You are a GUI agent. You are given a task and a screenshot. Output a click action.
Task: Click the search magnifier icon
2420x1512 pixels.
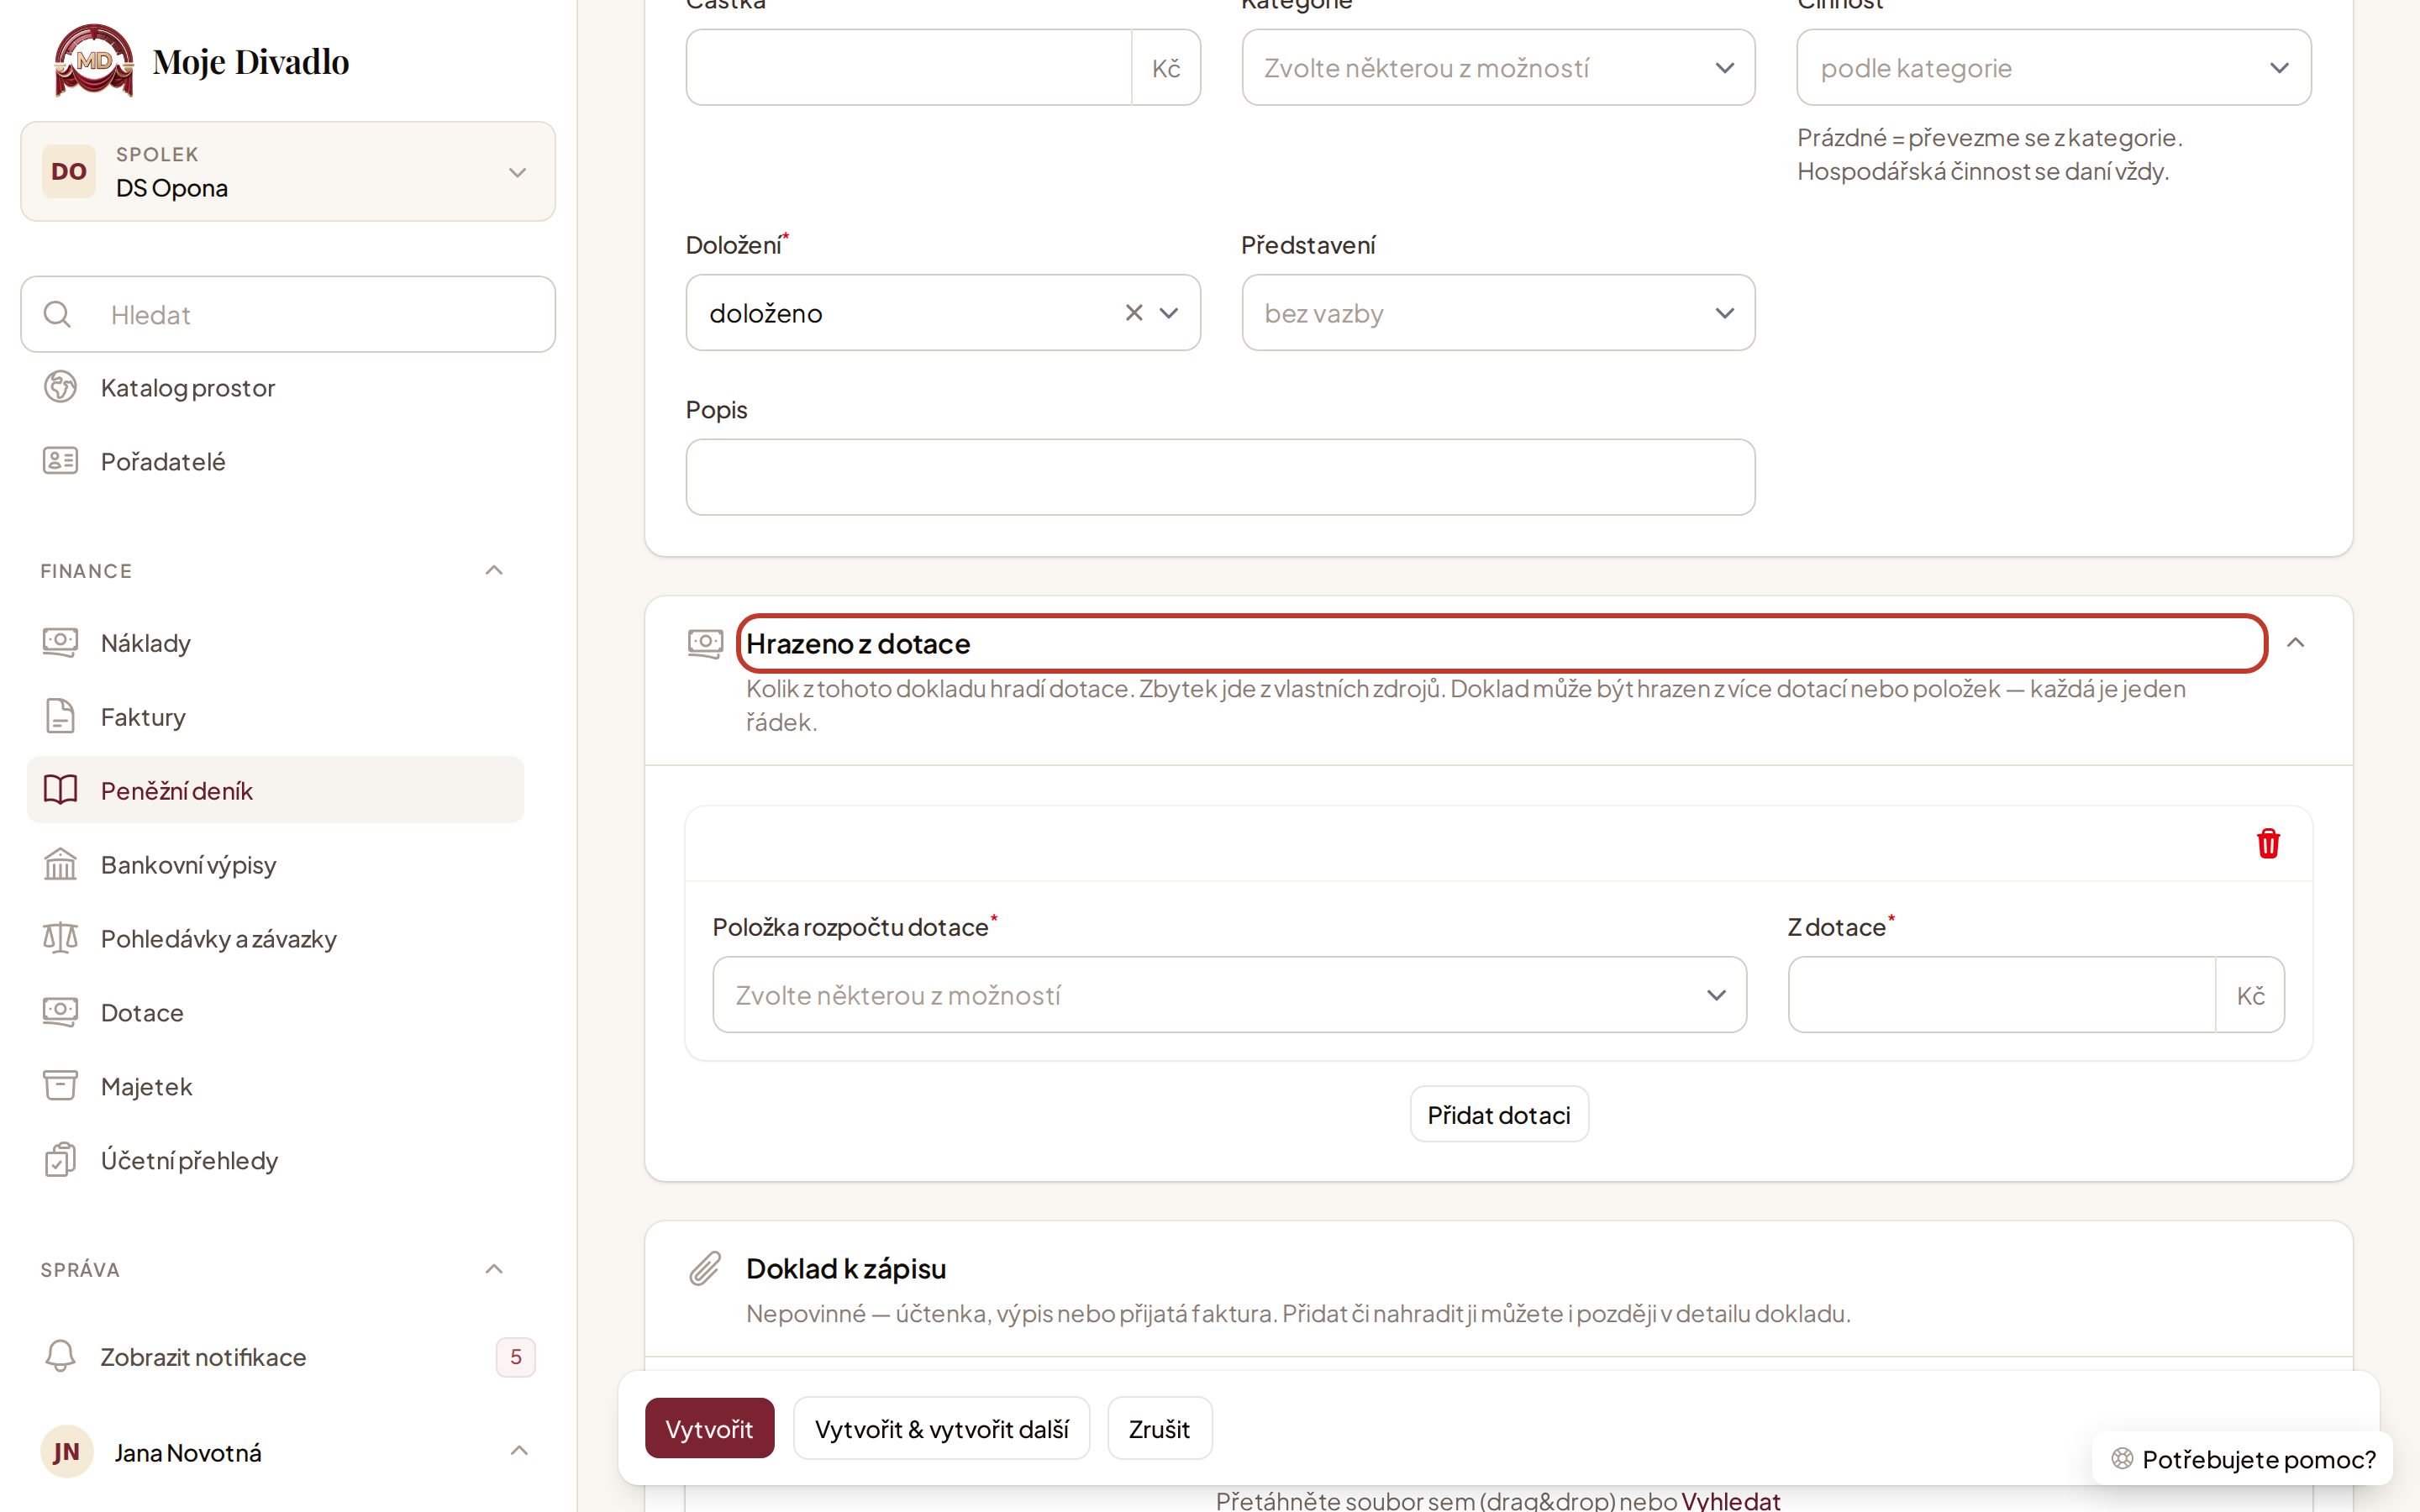click(x=58, y=314)
